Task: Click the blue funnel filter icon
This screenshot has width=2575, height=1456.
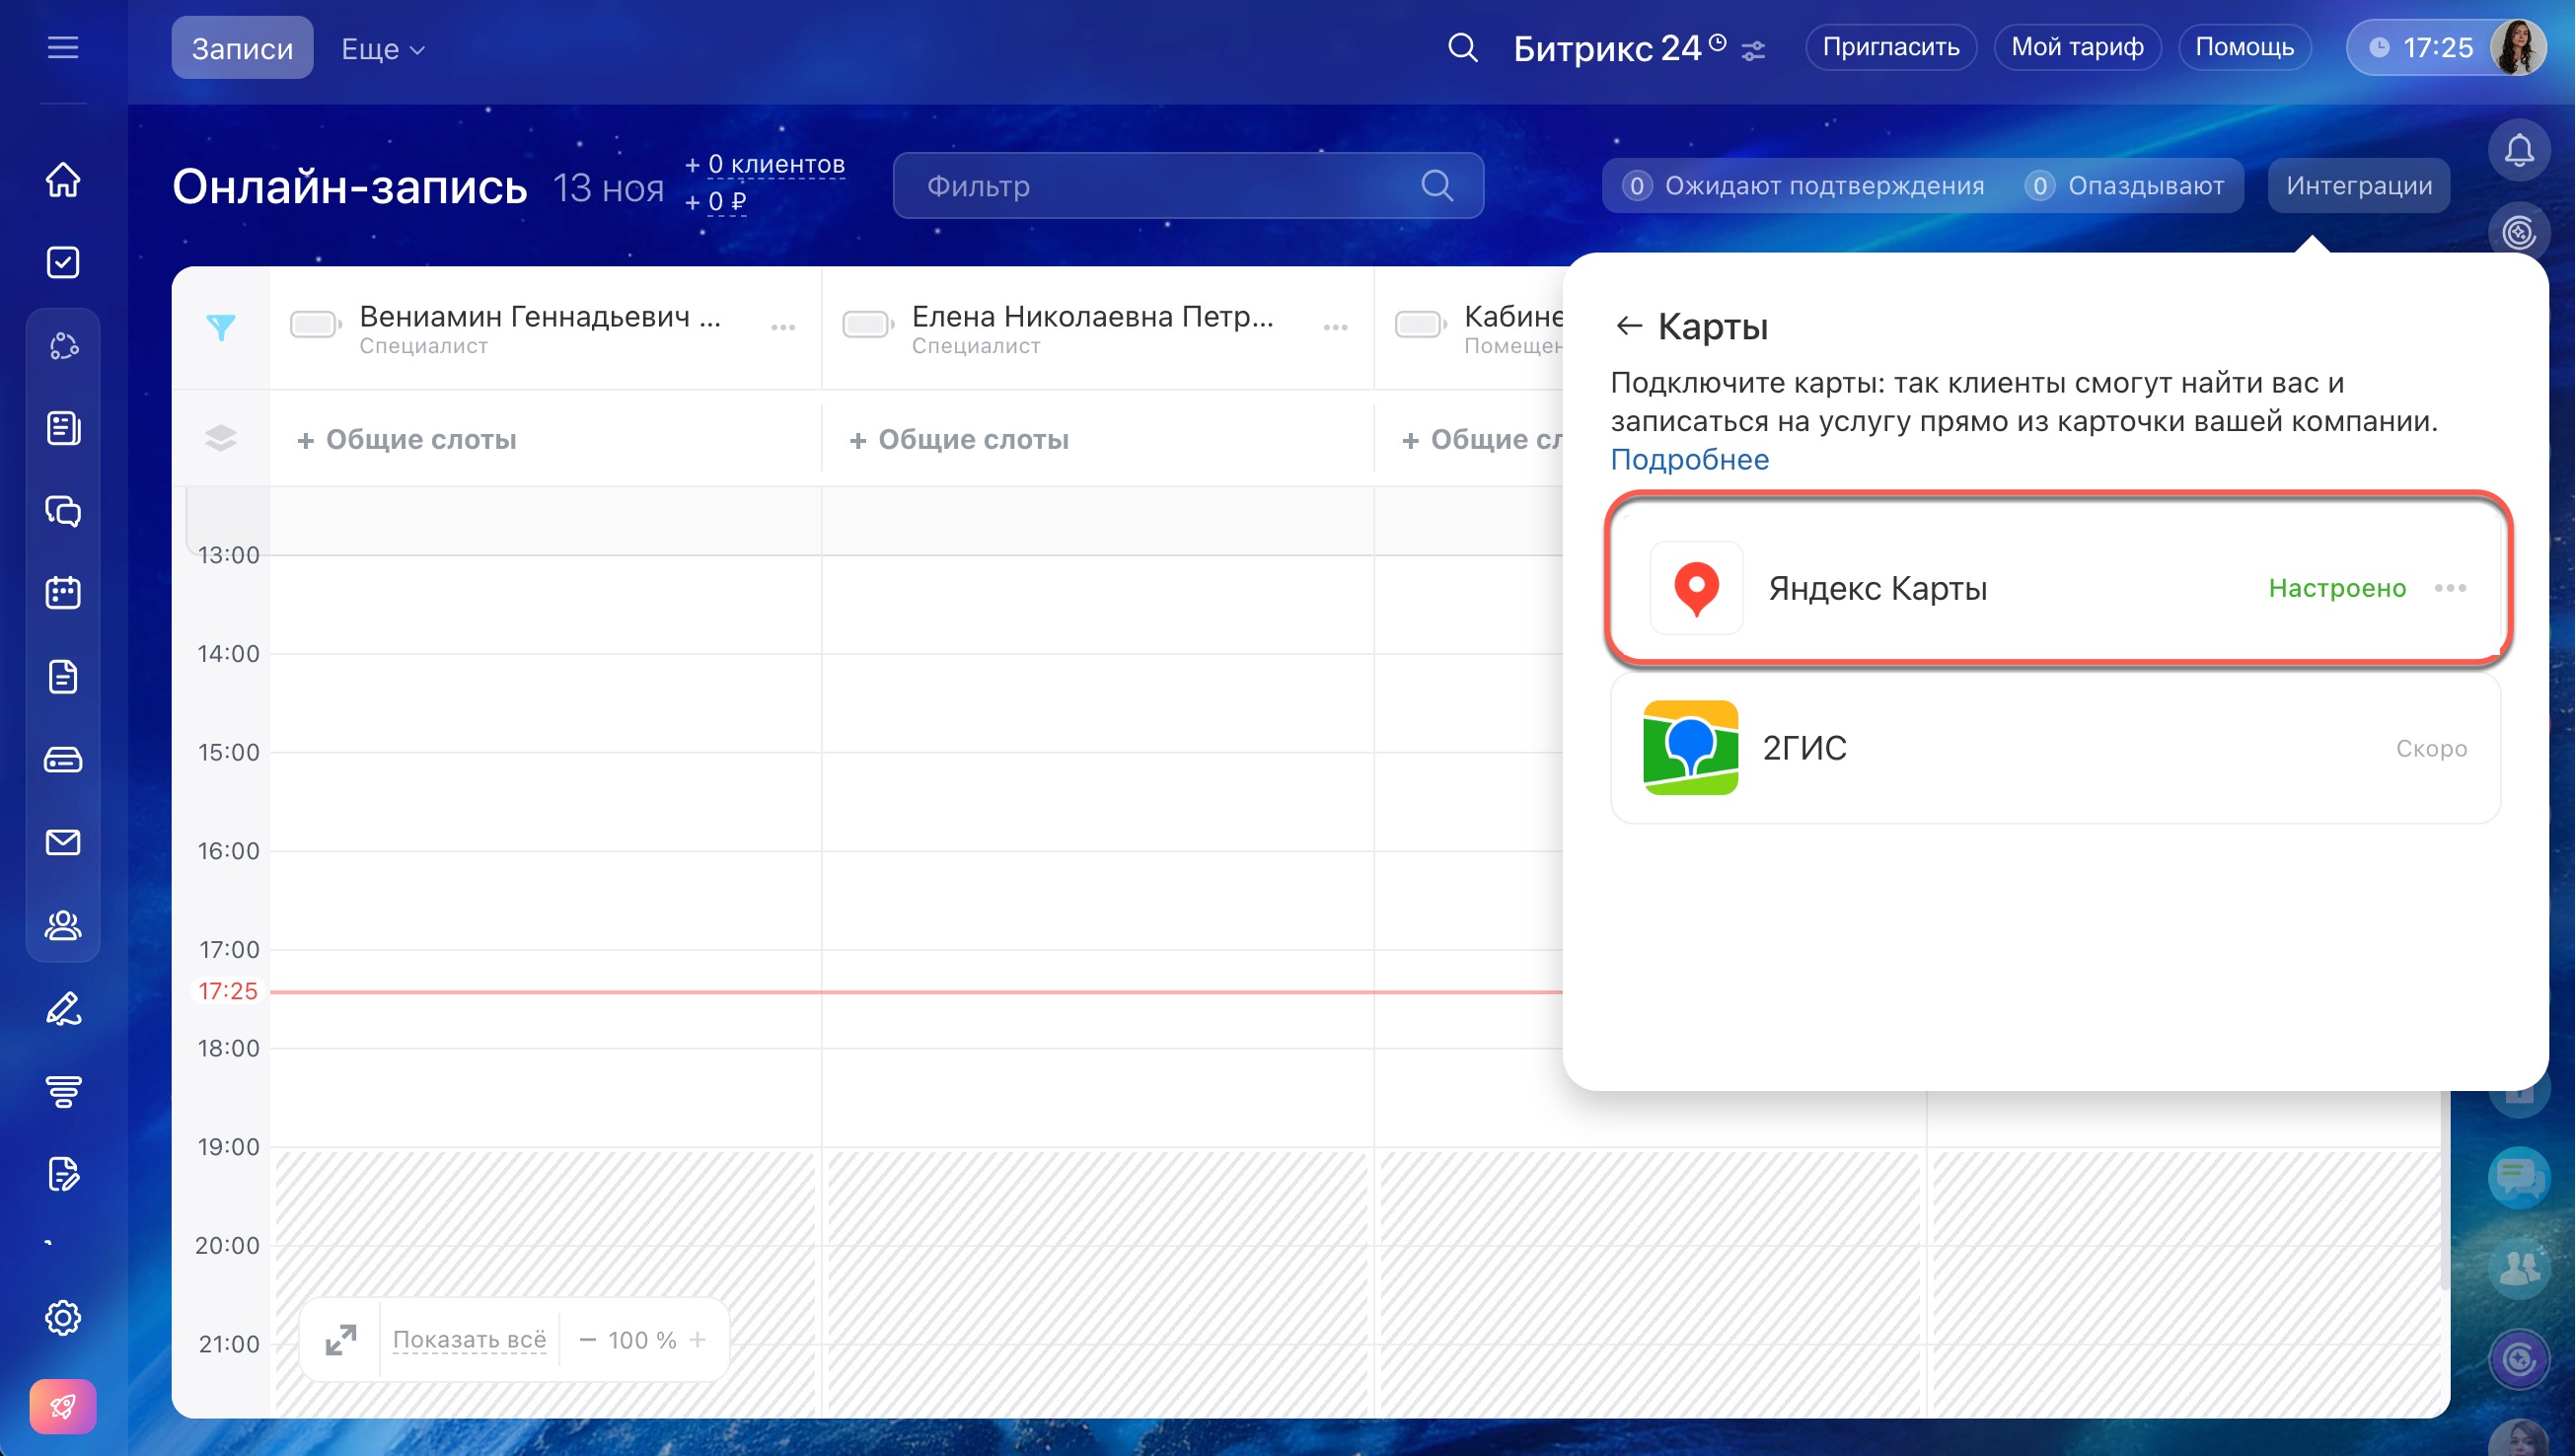Action: point(221,327)
